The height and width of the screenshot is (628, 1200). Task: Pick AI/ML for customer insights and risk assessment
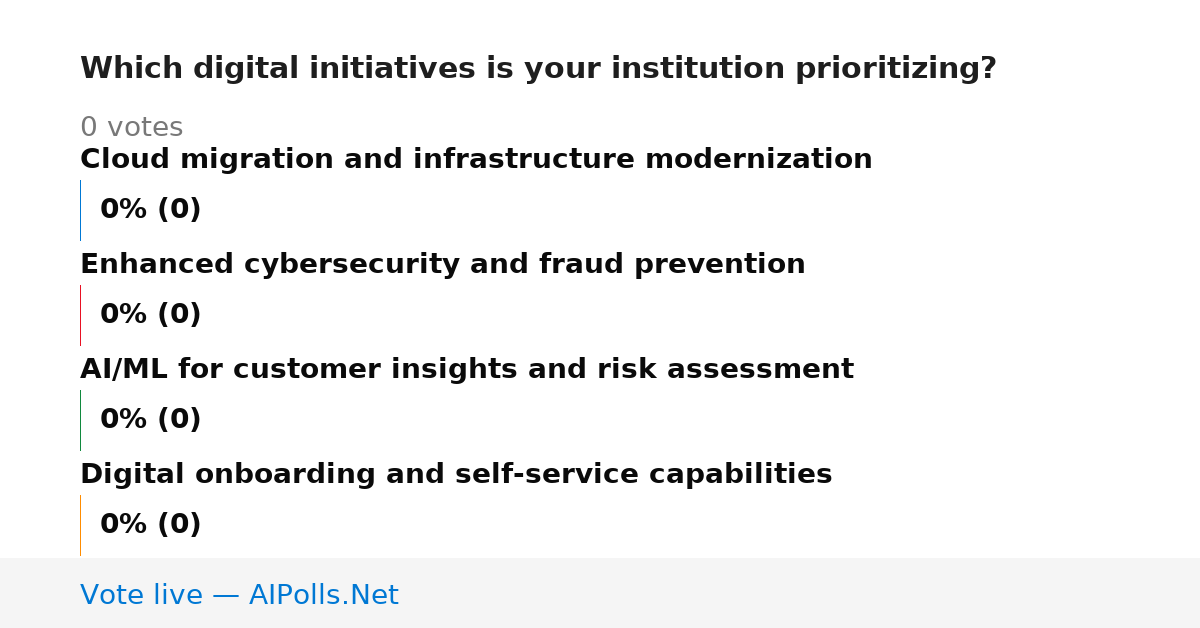[467, 370]
